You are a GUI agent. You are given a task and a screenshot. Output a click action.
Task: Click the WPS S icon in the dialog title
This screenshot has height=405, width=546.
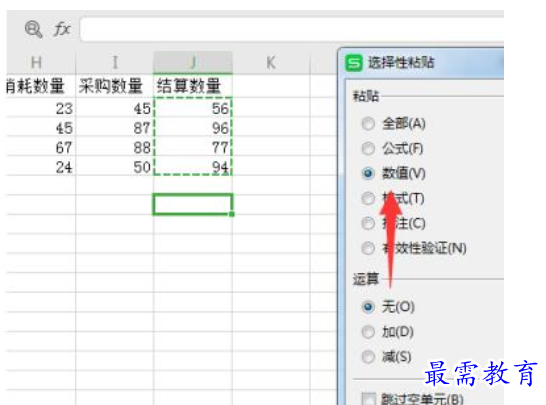tap(354, 63)
